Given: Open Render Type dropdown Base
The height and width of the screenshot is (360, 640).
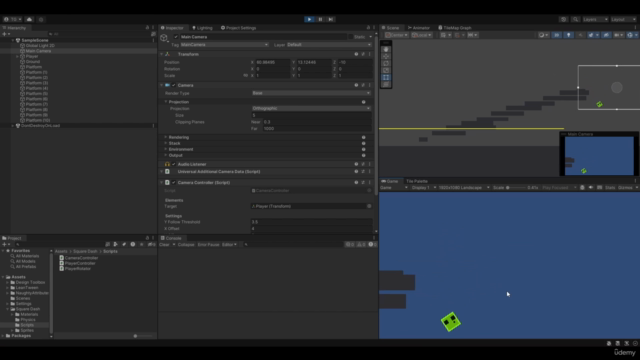Looking at the screenshot, I should point(311,93).
